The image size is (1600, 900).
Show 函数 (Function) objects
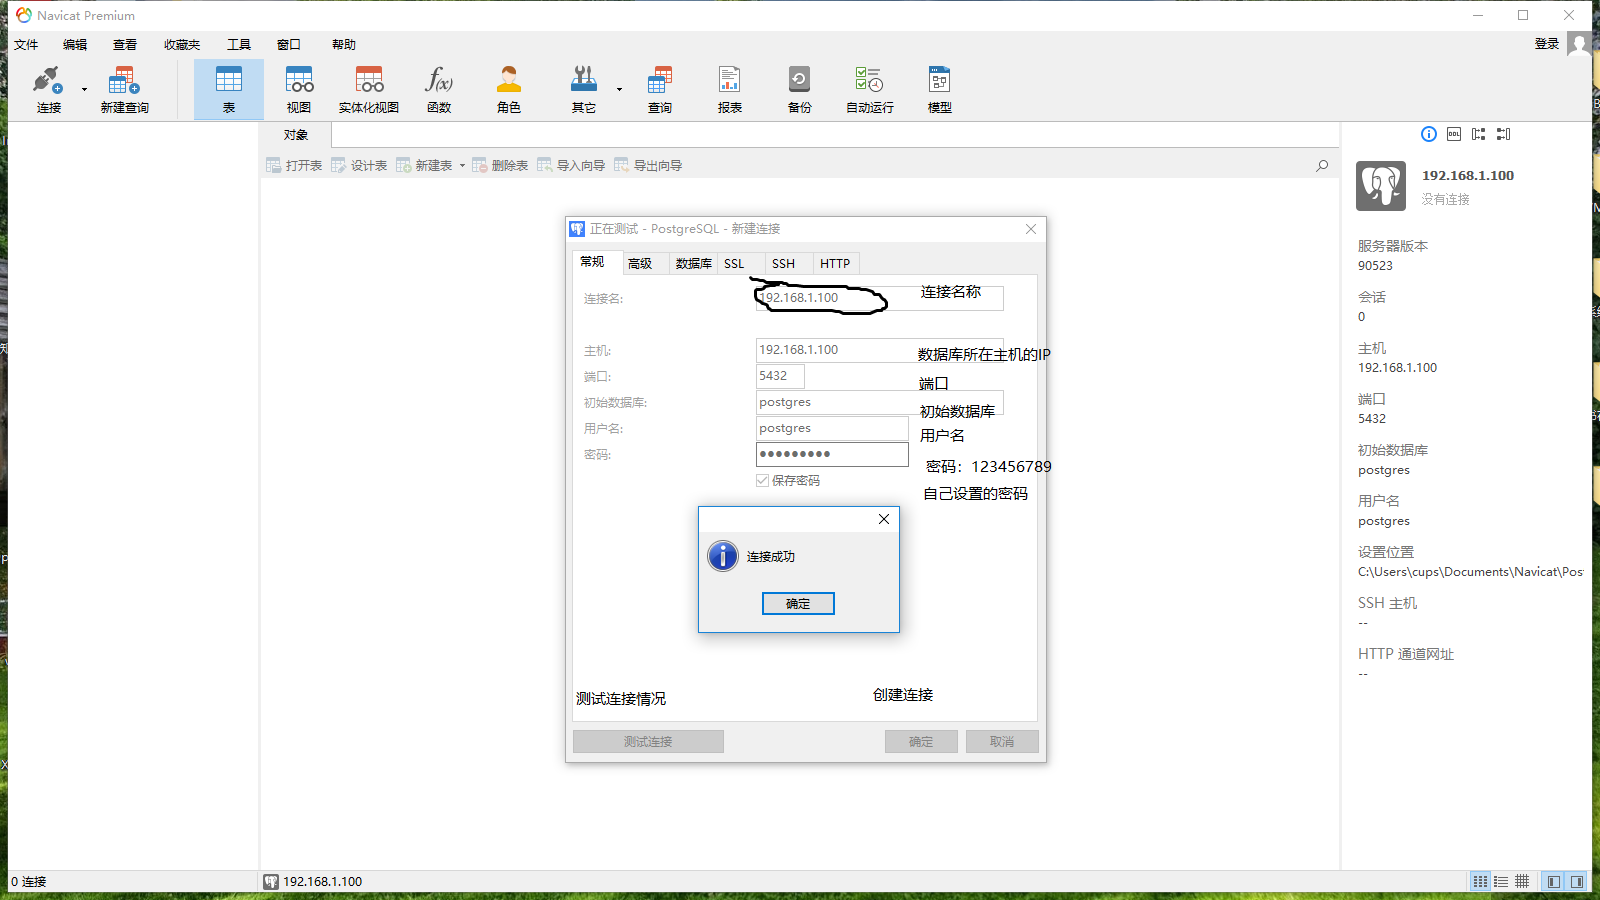(x=439, y=90)
